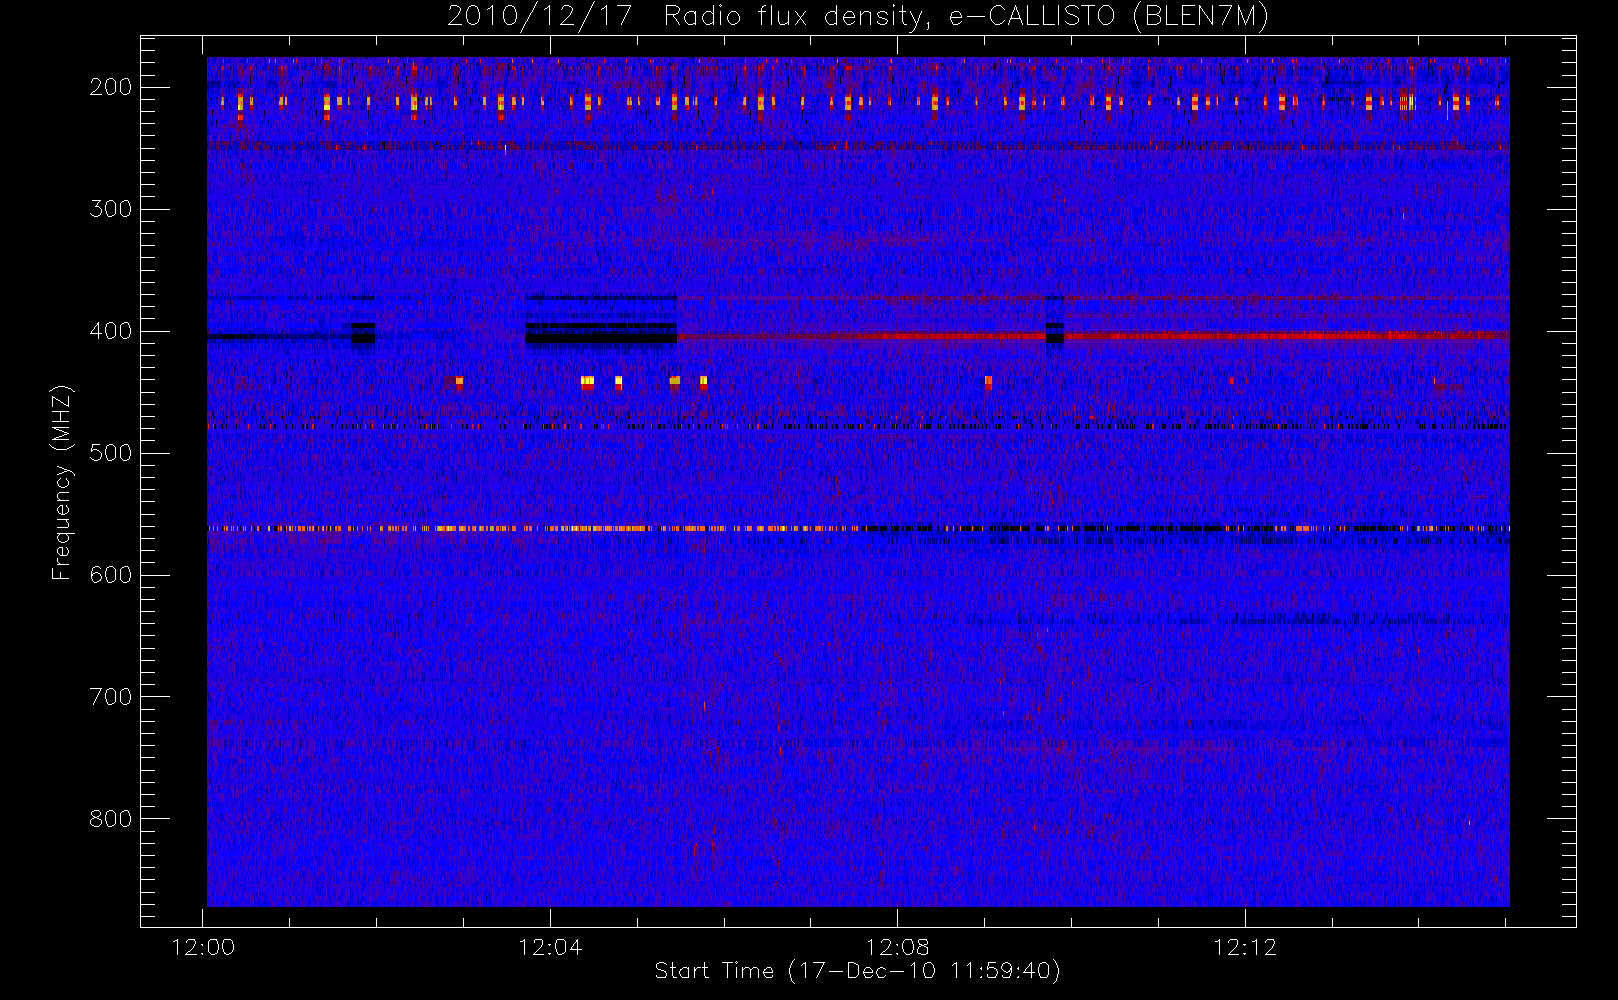Click the 12:04 time axis label

551,946
